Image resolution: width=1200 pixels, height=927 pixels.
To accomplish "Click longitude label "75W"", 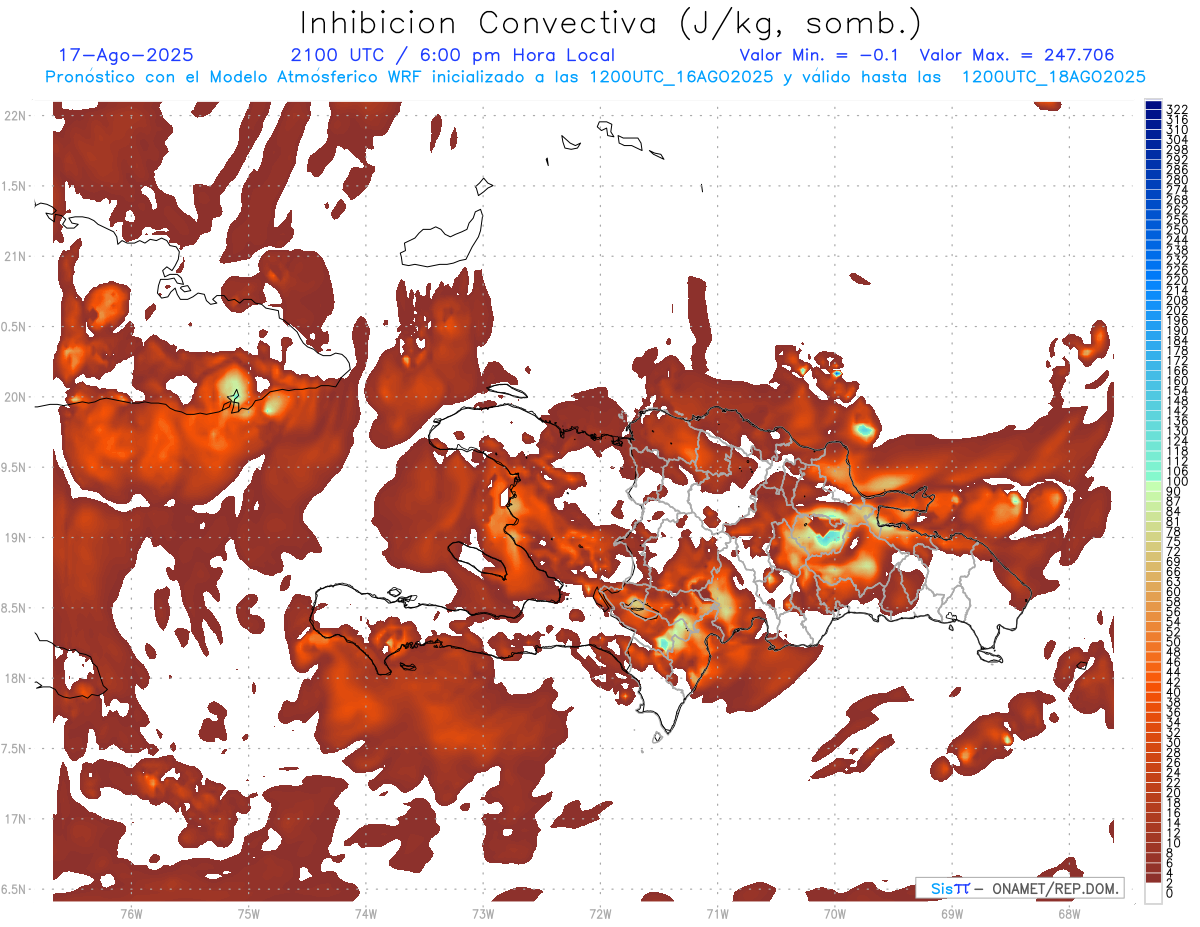I will click(x=249, y=913).
